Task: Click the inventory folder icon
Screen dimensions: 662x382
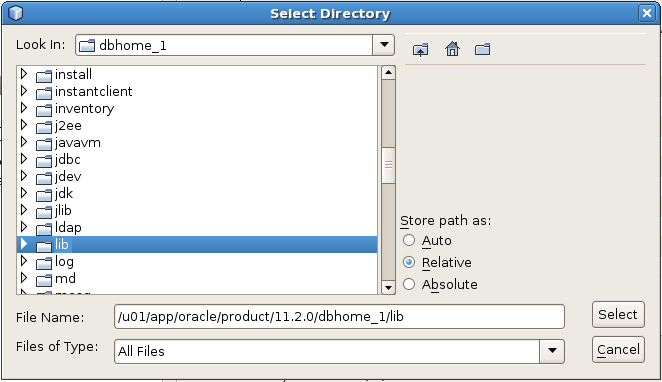Action: point(43,110)
